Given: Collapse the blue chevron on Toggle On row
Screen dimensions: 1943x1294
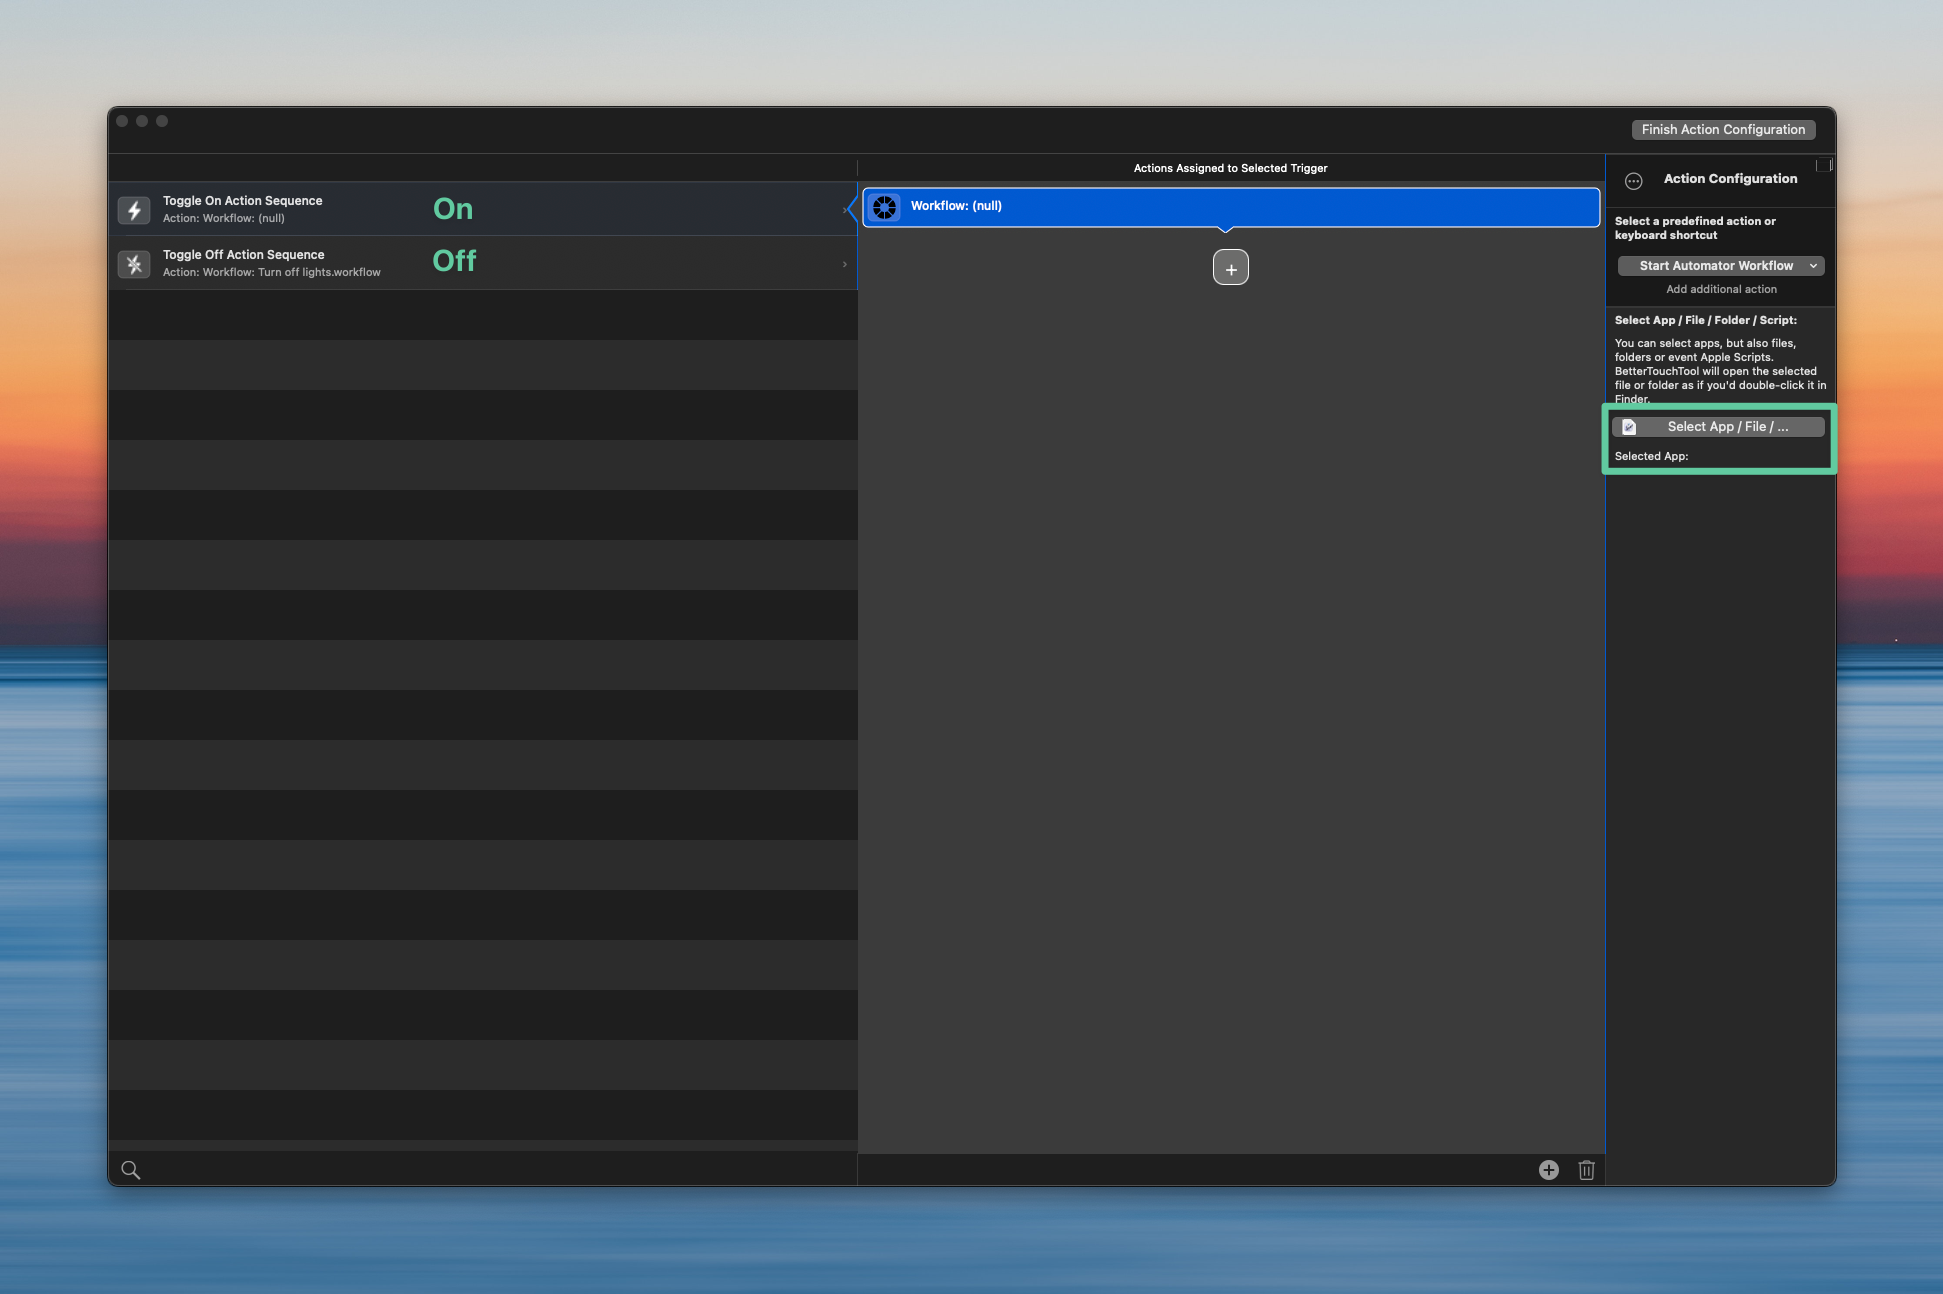Looking at the screenshot, I should tap(849, 209).
